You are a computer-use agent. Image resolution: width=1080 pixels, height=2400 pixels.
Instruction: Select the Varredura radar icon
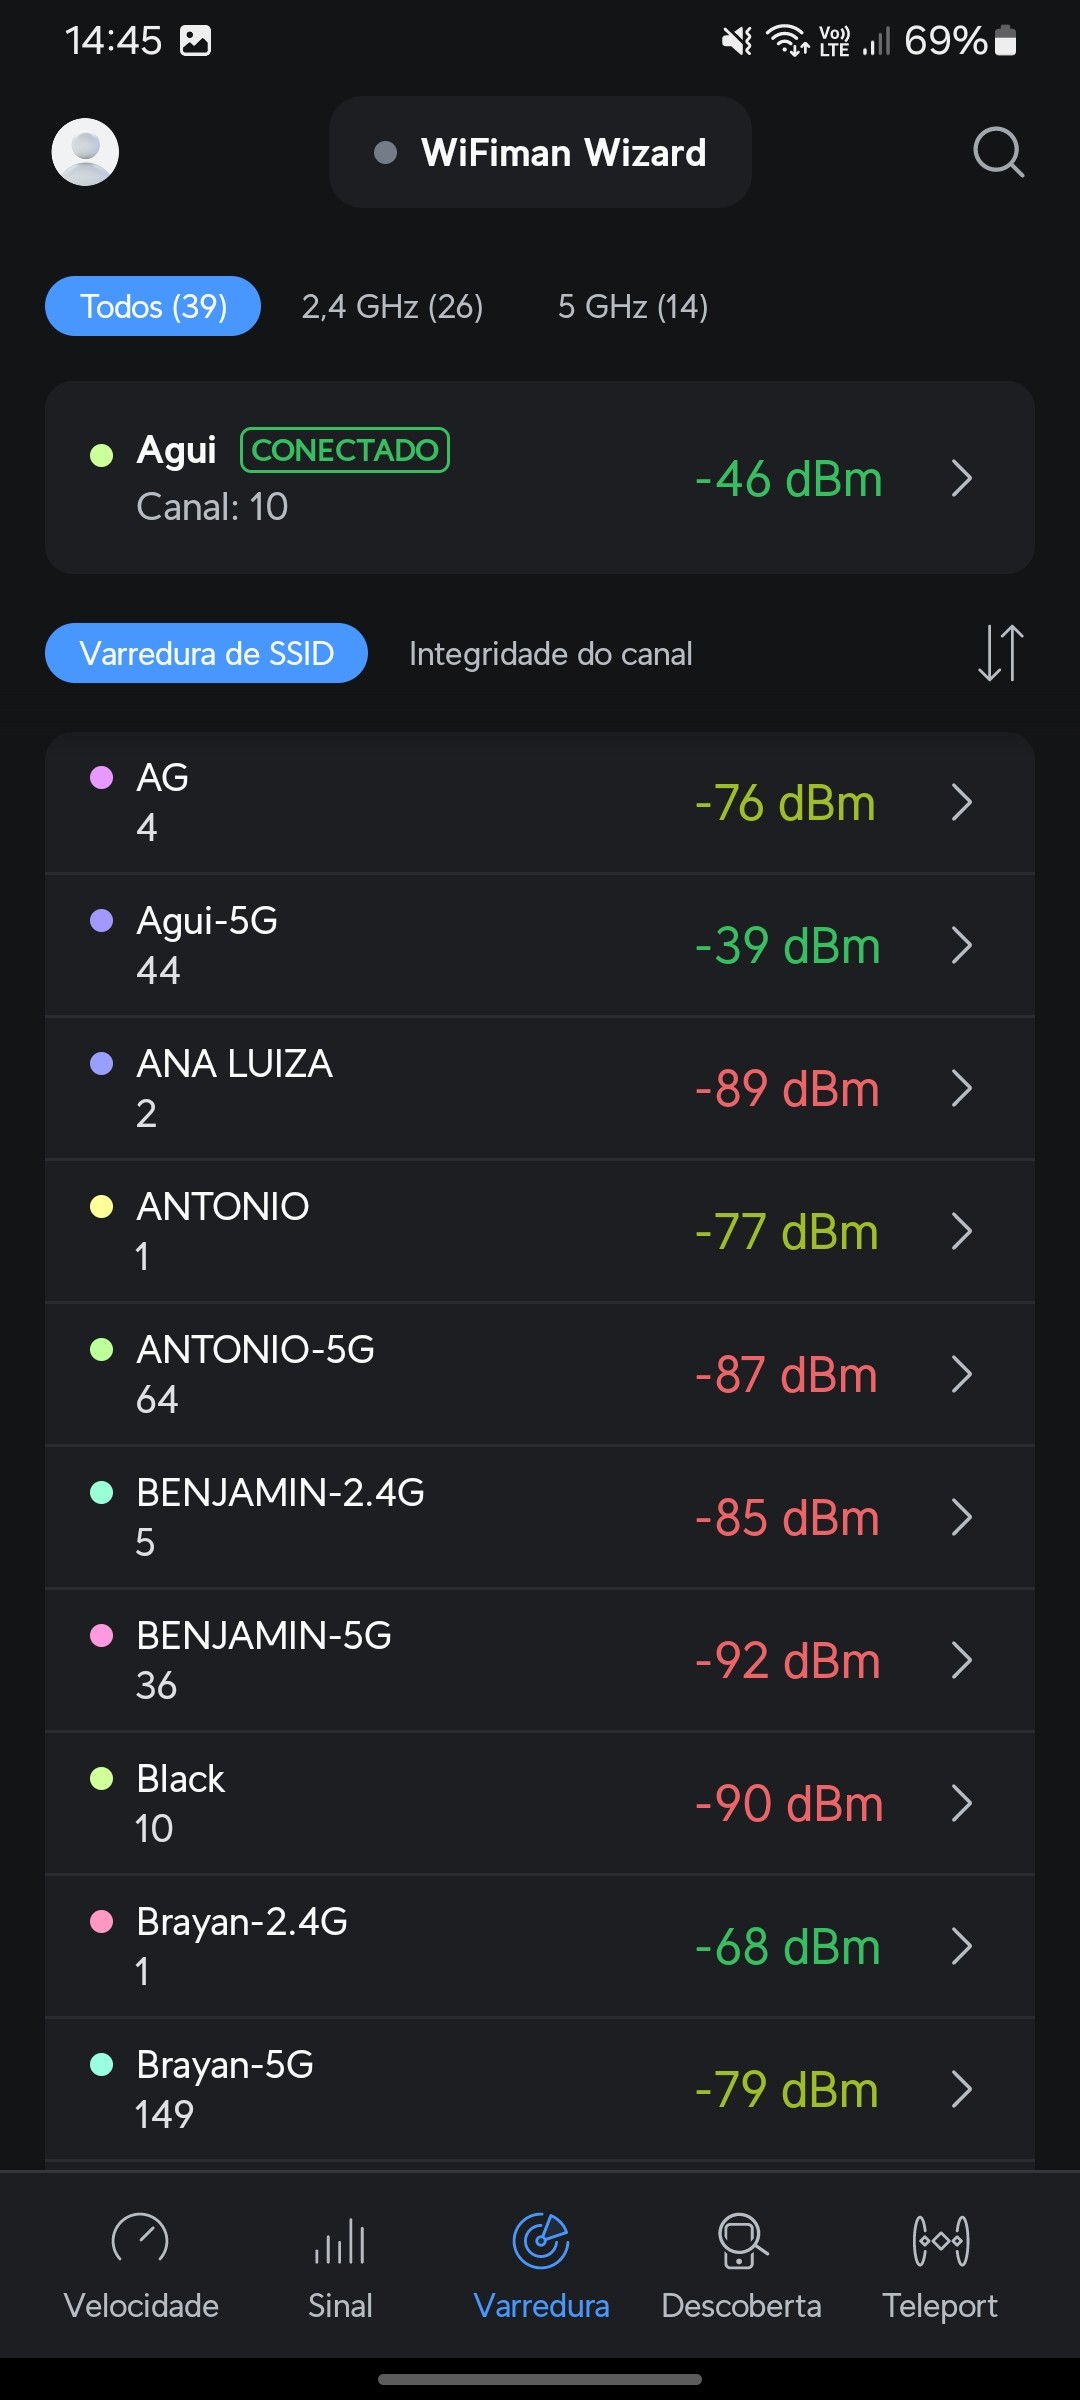[541, 2241]
